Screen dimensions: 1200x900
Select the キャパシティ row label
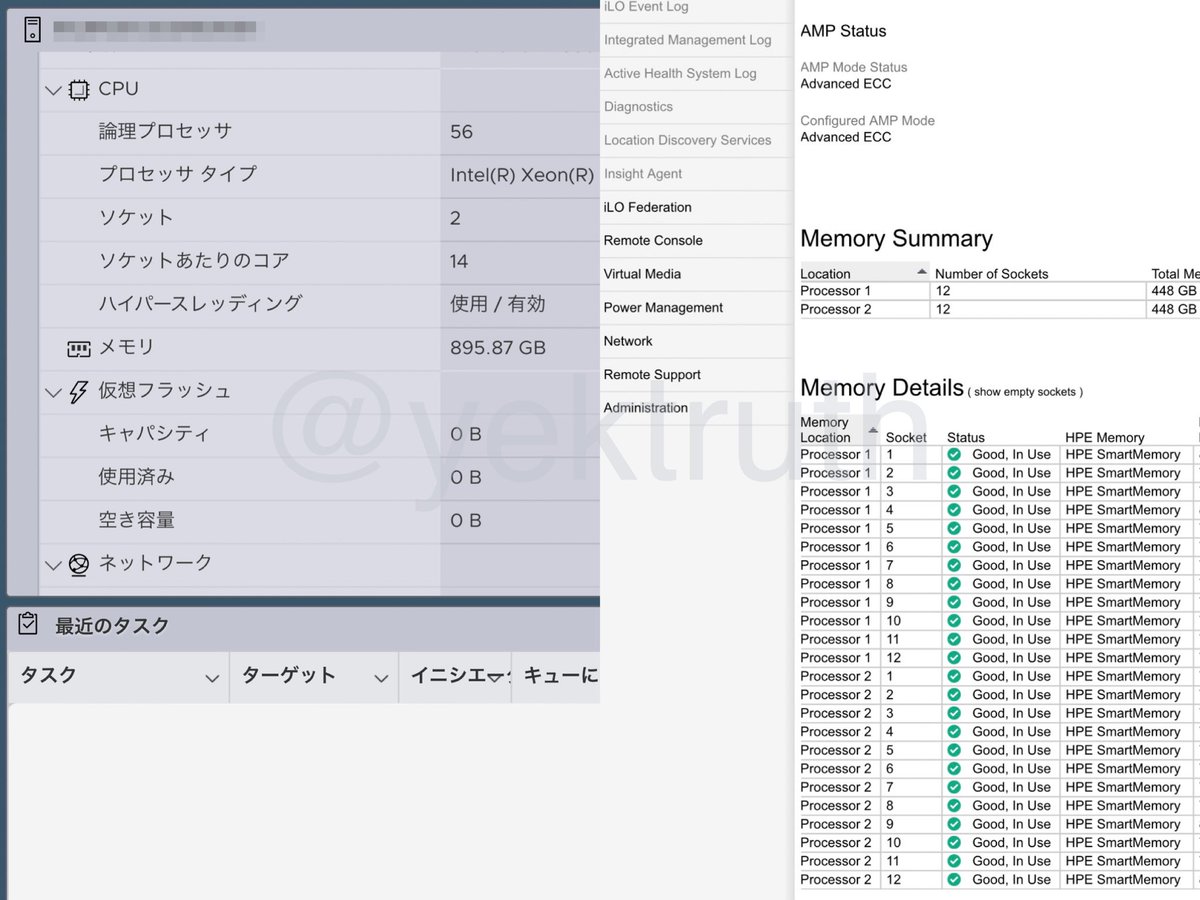(154, 434)
